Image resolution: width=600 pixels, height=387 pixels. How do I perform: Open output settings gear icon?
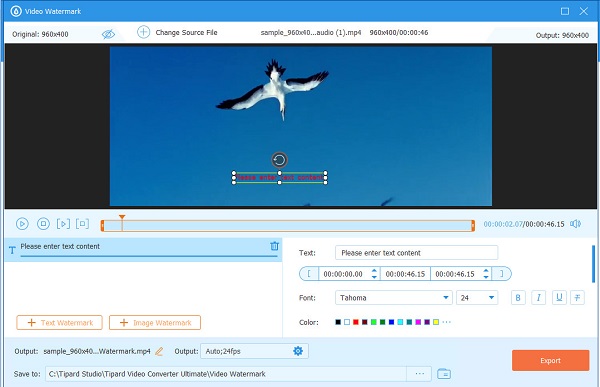click(298, 351)
